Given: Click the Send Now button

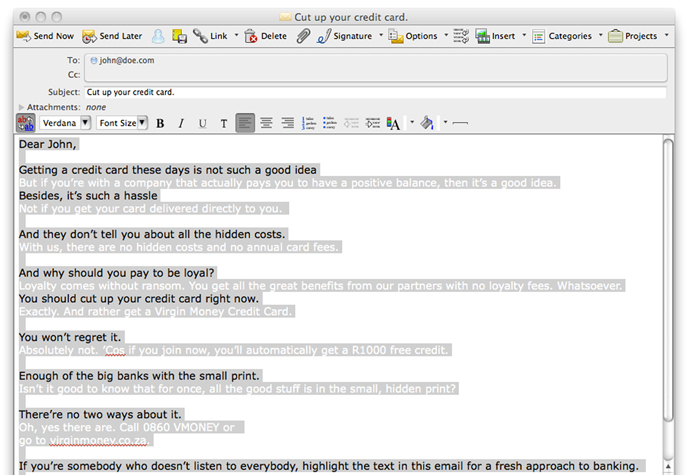Looking at the screenshot, I should point(46,36).
